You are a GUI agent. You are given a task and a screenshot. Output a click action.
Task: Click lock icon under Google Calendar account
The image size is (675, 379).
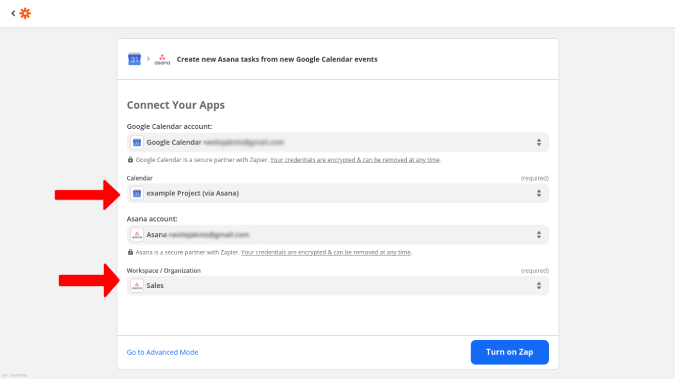130,159
